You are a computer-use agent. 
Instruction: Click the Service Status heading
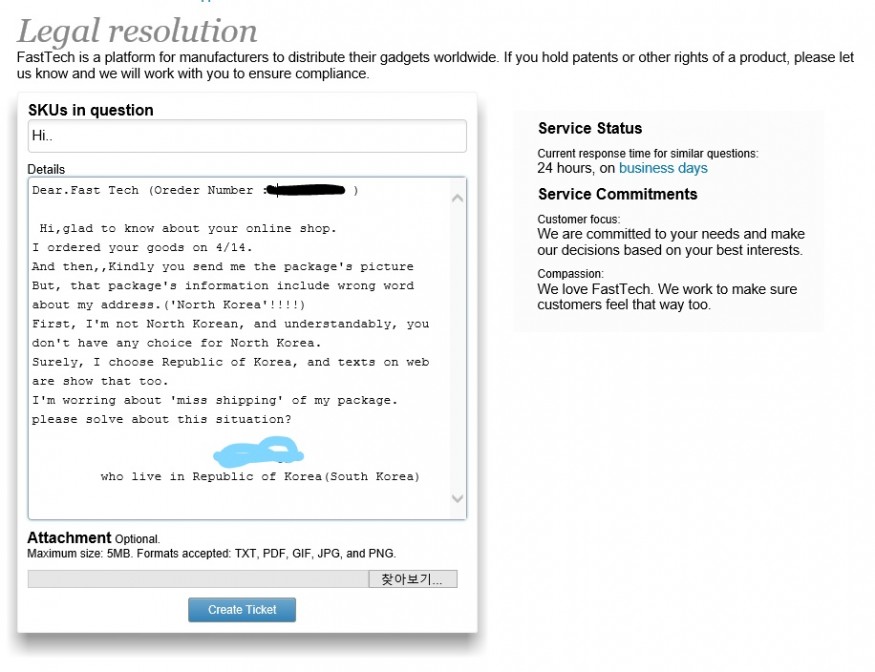590,128
